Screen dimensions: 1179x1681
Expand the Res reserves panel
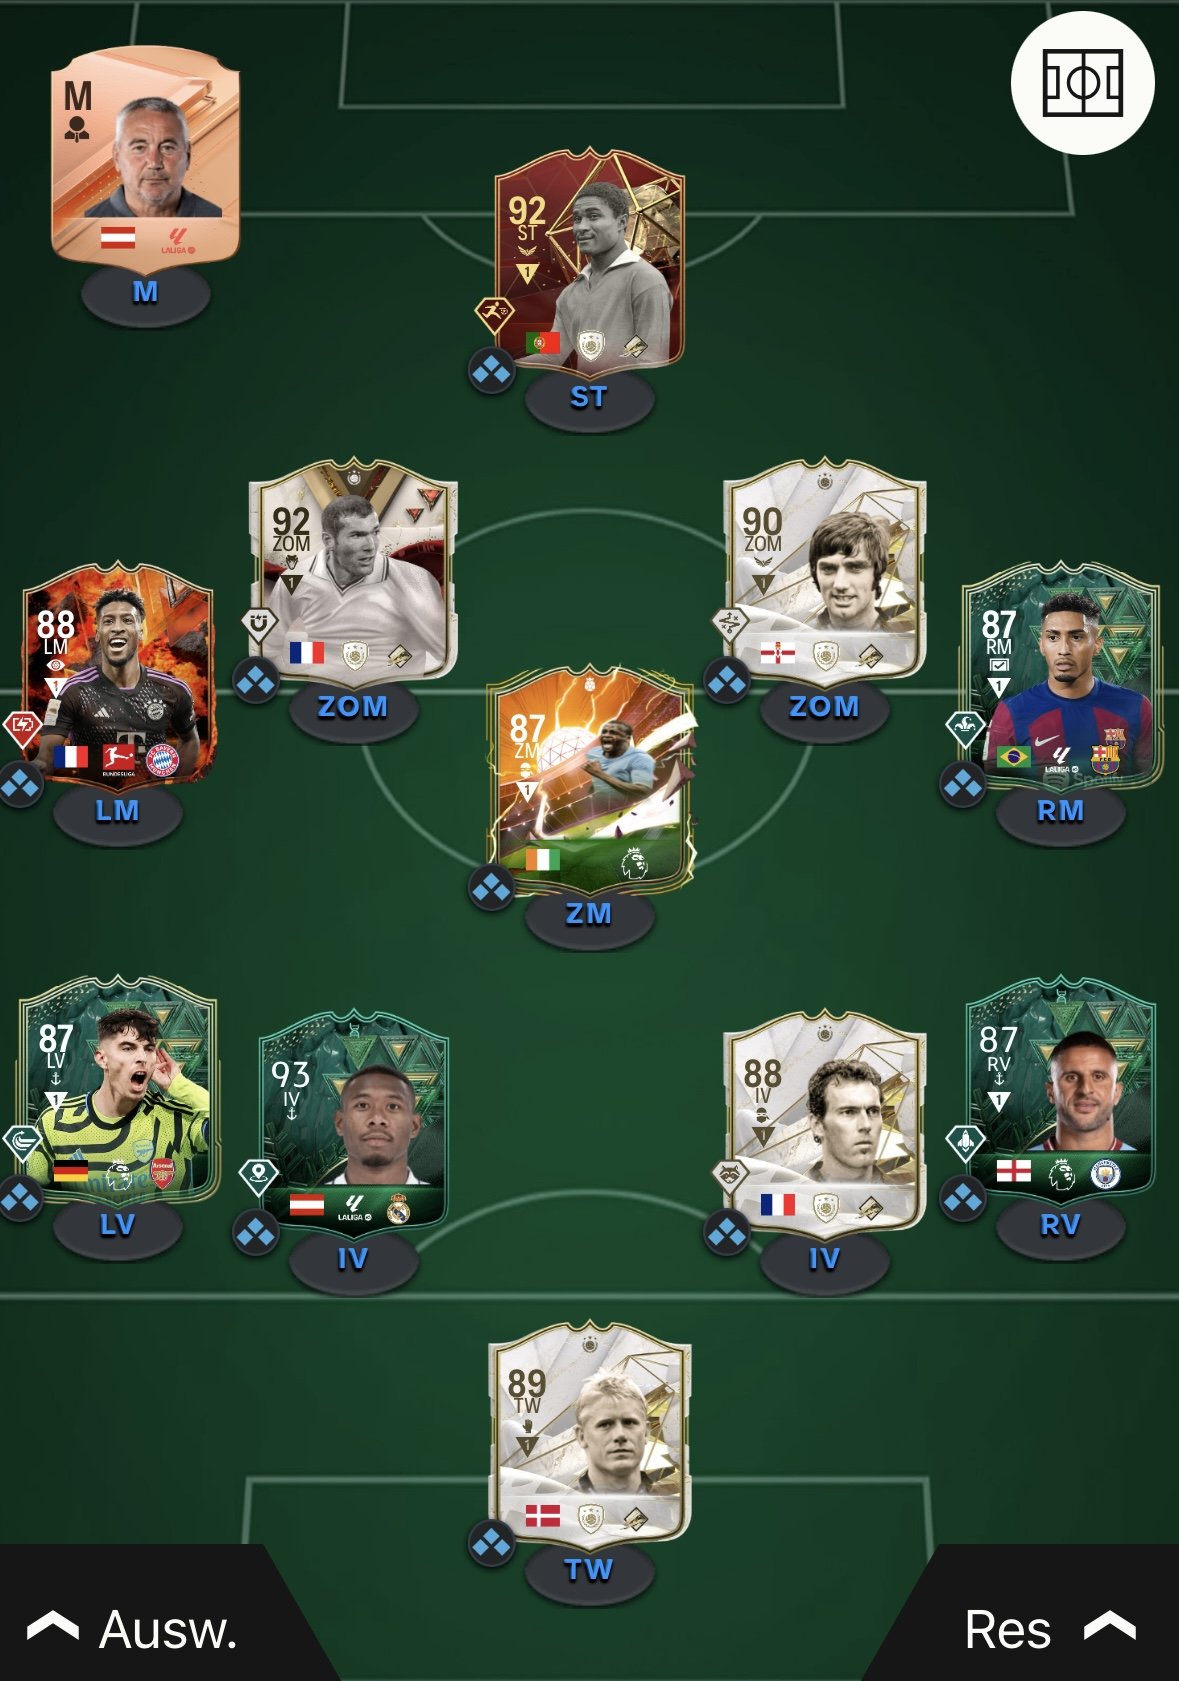click(x=1050, y=1630)
